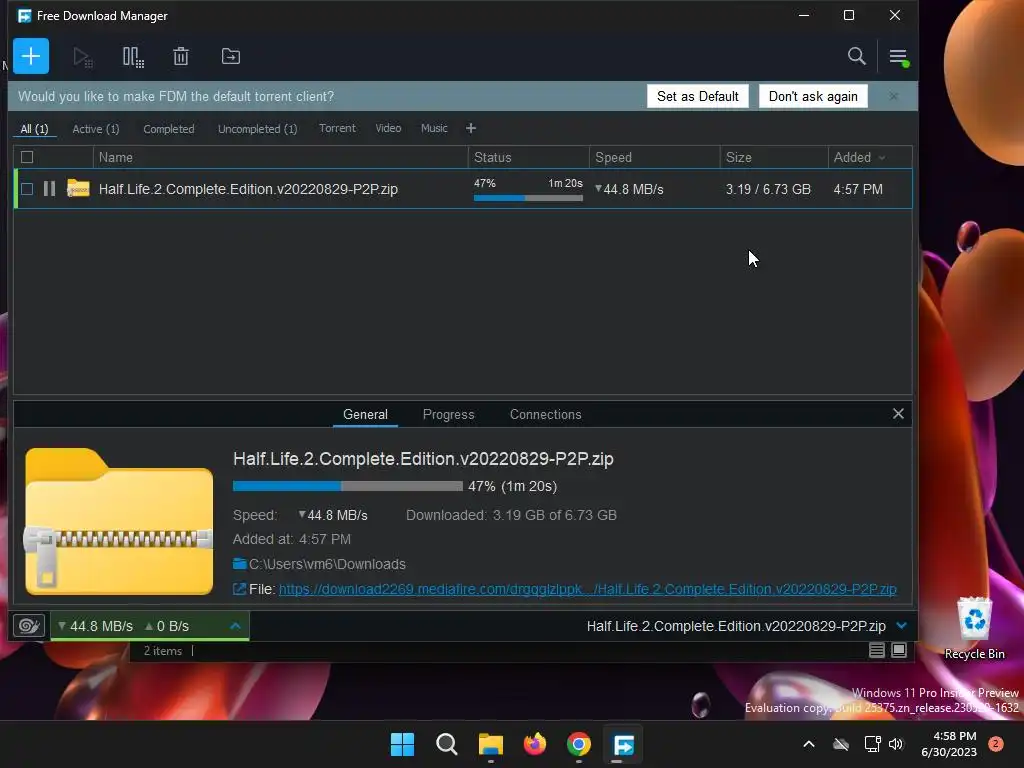Add a new filter tag with plus
Screen dimensions: 1024x768
point(471,128)
